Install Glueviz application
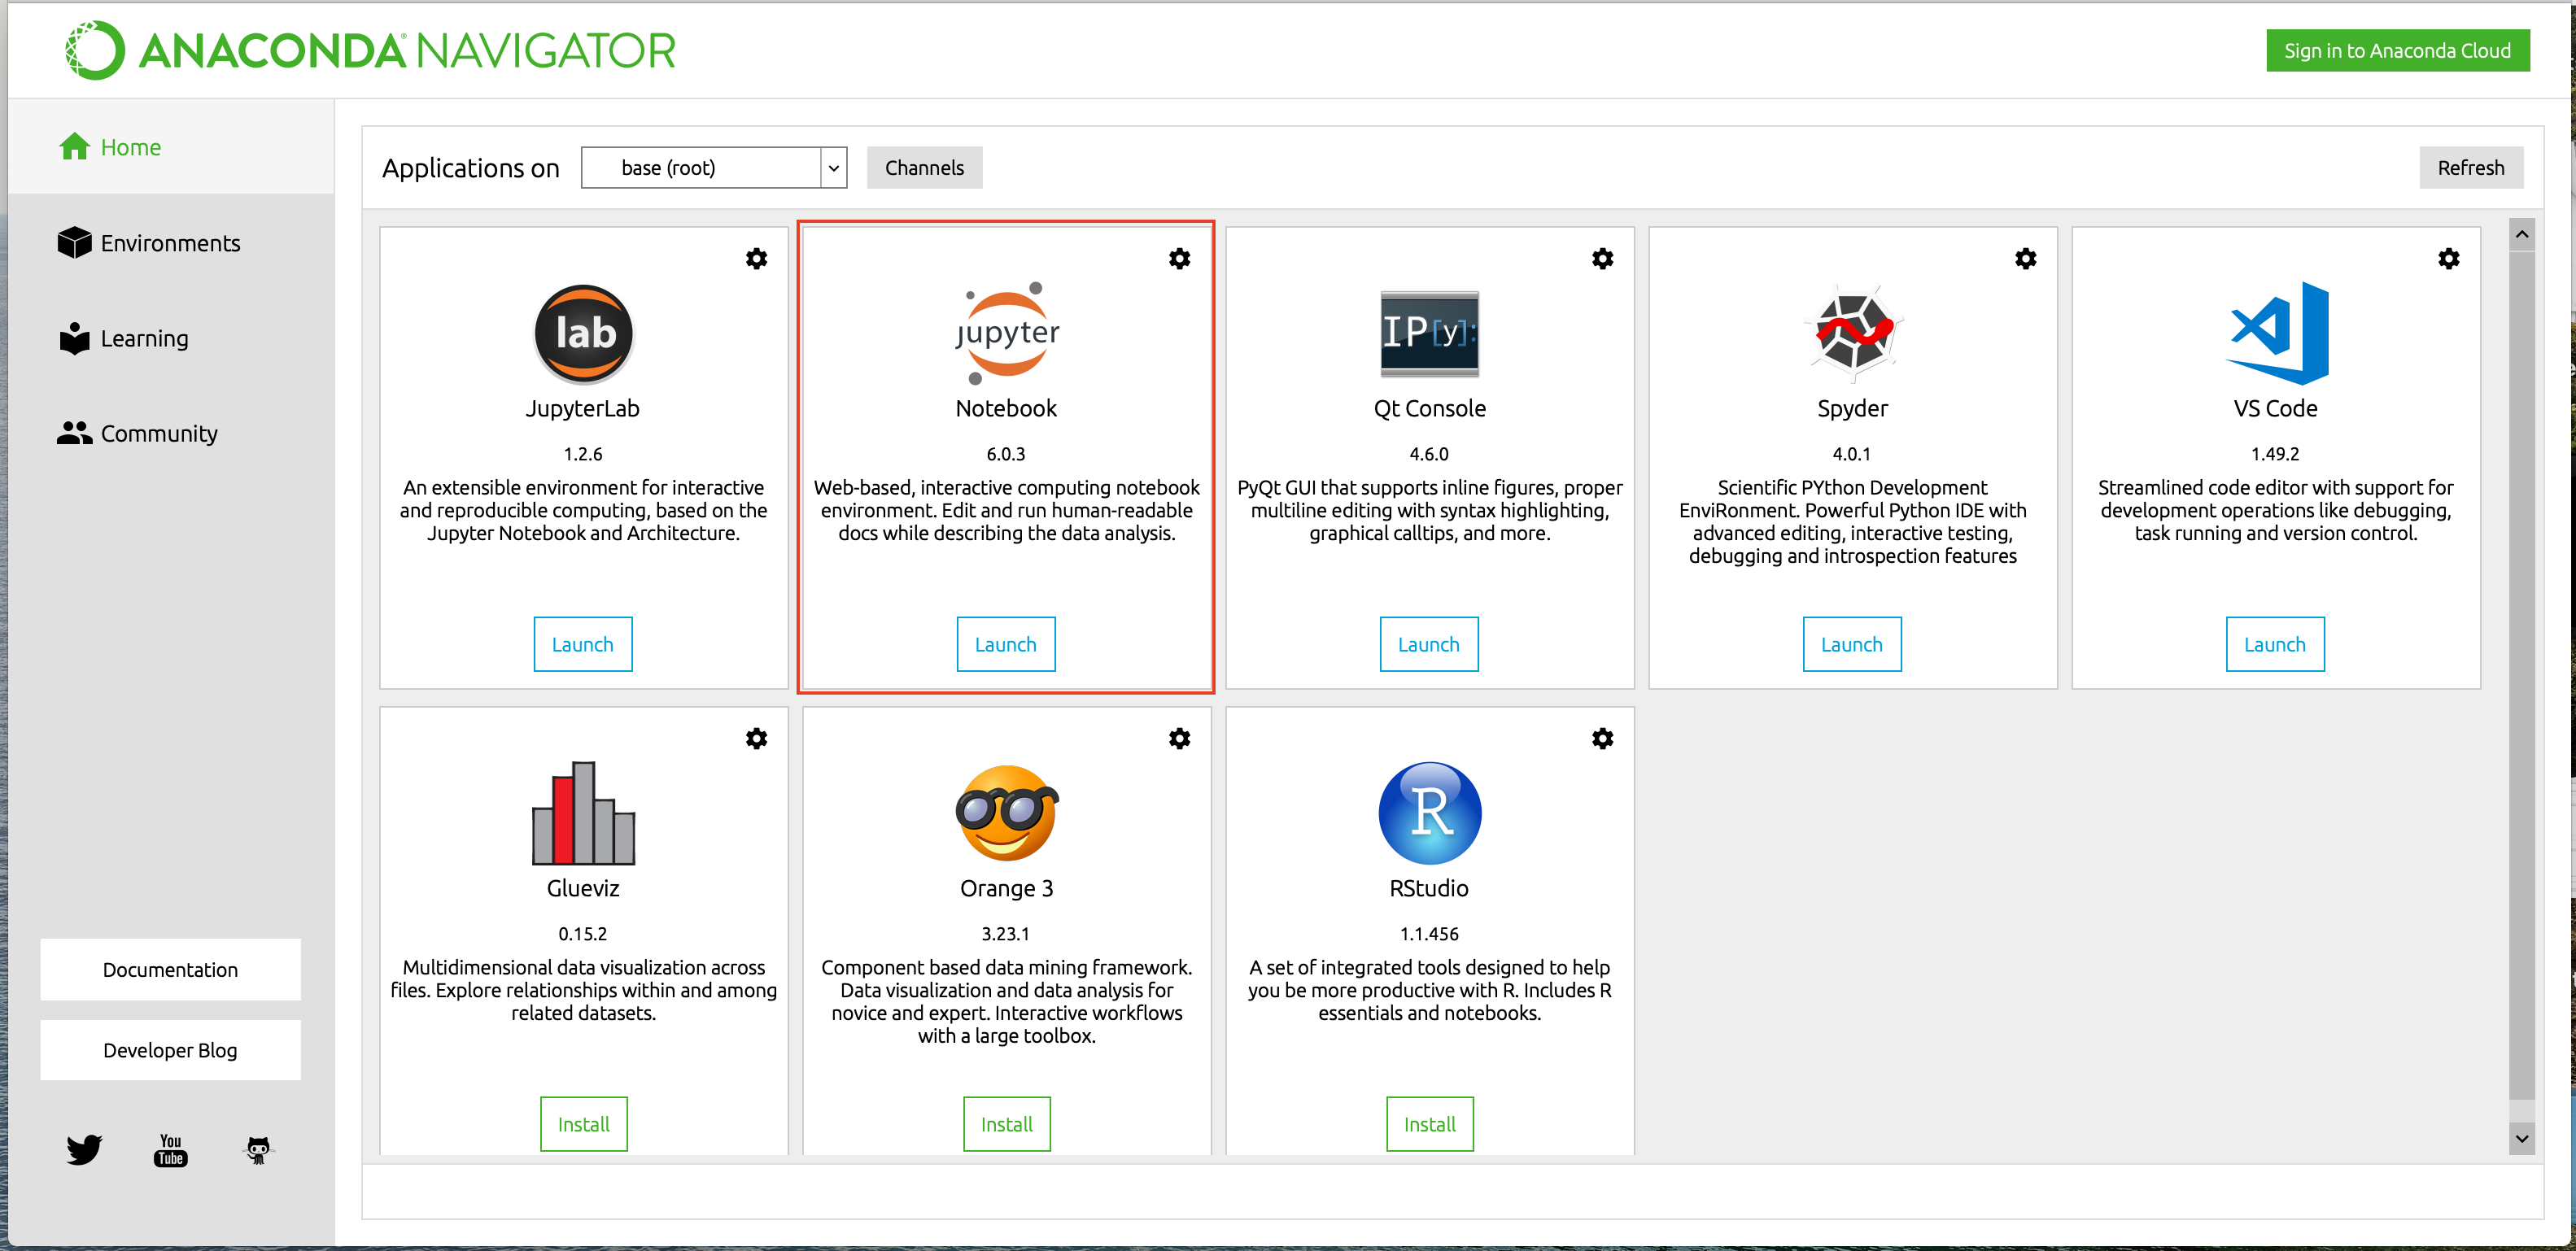Image resolution: width=2576 pixels, height=1251 pixels. pos(582,1123)
